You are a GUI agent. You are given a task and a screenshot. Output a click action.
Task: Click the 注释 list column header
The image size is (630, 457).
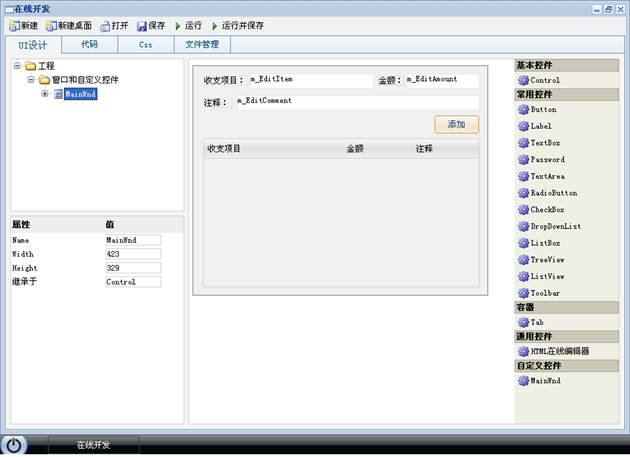[x=424, y=149]
